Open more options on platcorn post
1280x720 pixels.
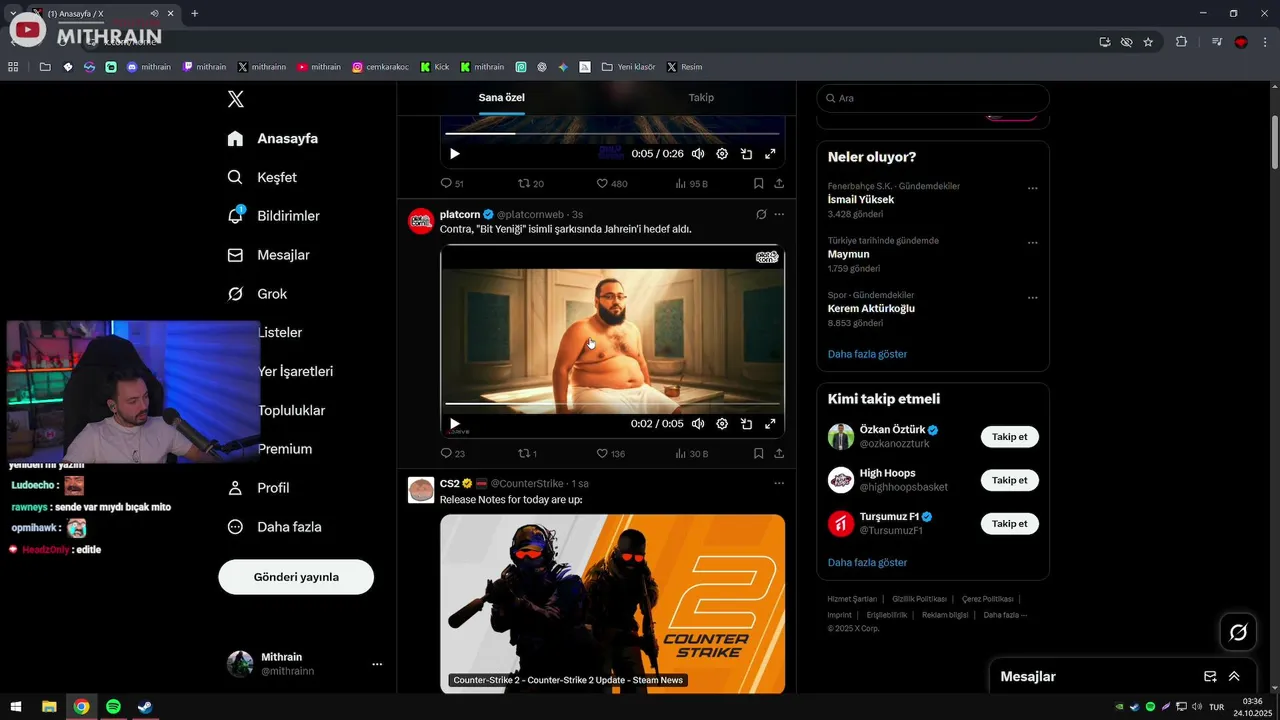(x=779, y=215)
